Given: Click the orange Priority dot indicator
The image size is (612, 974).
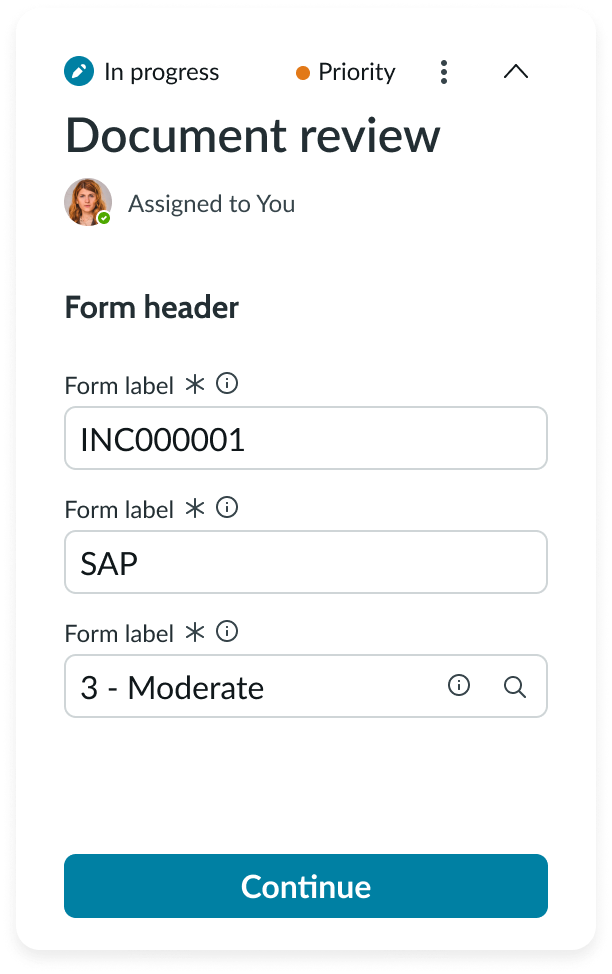Looking at the screenshot, I should click(303, 73).
